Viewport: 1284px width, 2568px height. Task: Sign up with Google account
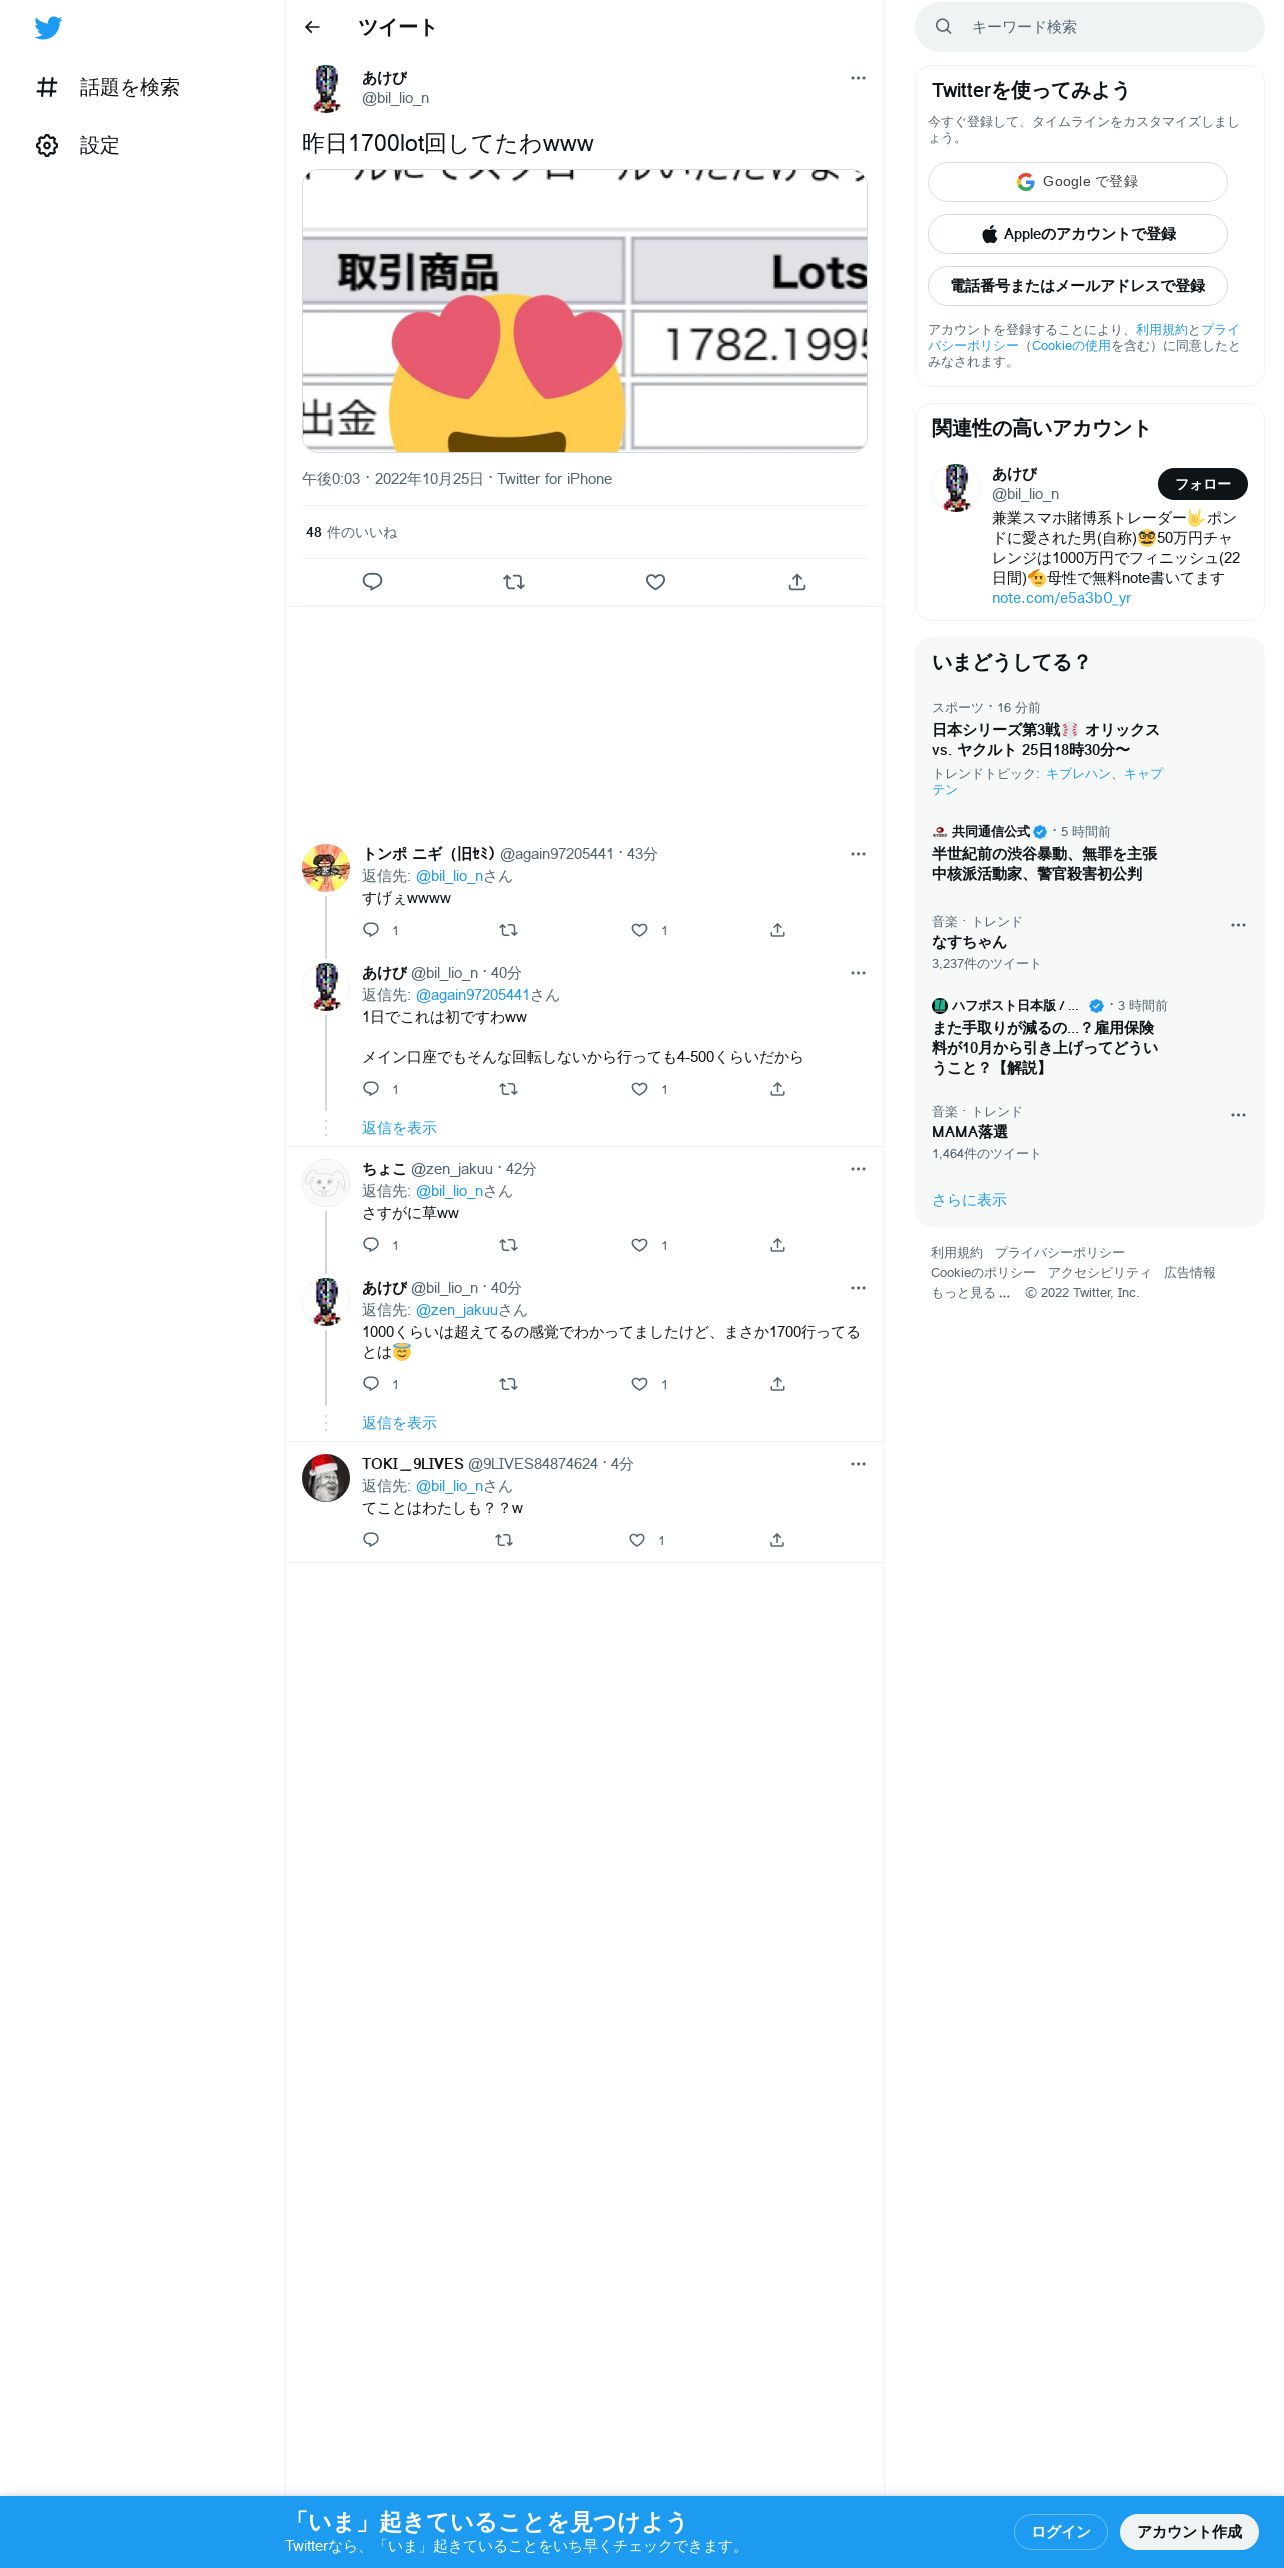[1078, 182]
